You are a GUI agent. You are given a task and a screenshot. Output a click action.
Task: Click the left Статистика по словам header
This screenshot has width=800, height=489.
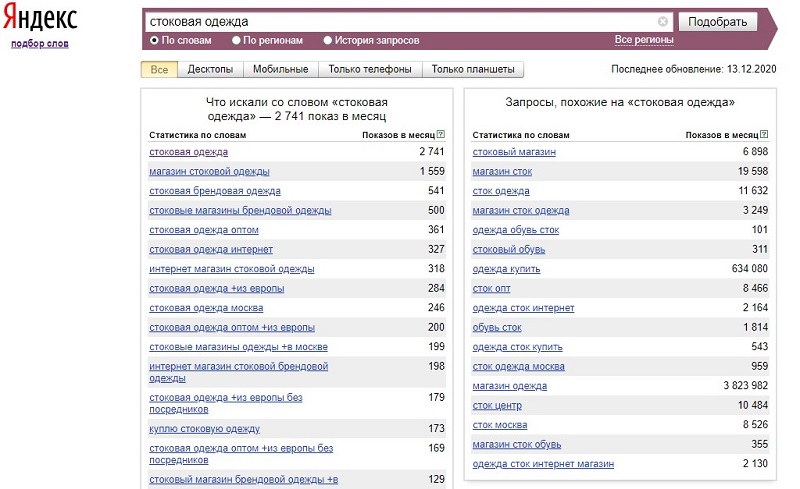pyautogui.click(x=197, y=135)
